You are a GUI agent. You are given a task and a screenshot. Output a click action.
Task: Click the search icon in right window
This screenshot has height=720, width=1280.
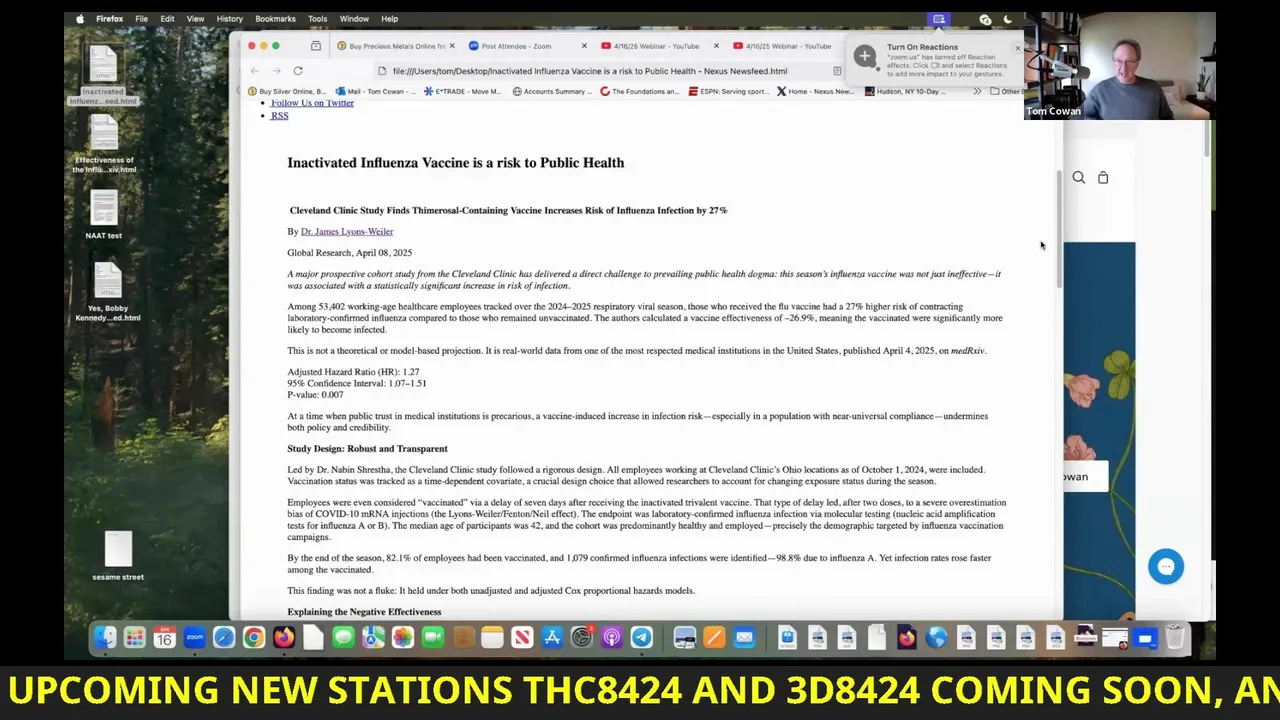[1079, 178]
